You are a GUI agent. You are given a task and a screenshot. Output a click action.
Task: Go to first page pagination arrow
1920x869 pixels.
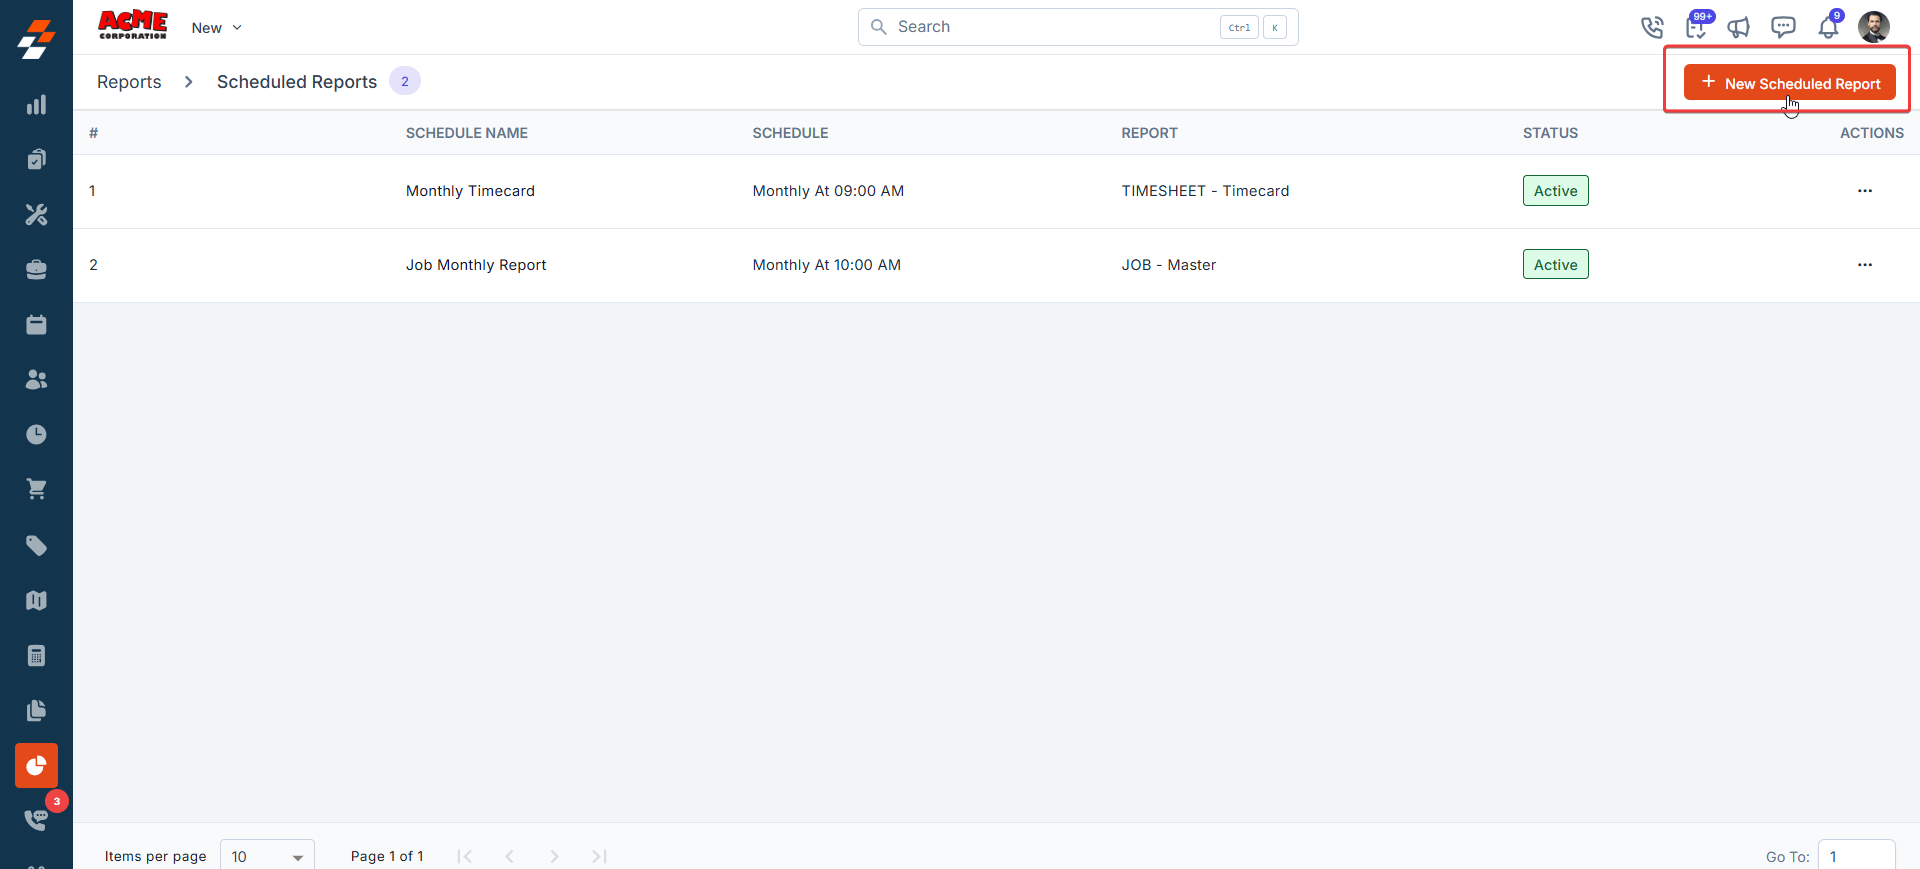(464, 856)
